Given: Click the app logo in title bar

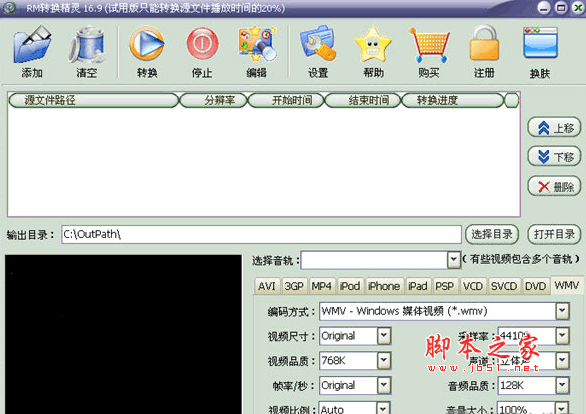Looking at the screenshot, I should (x=9, y=7).
